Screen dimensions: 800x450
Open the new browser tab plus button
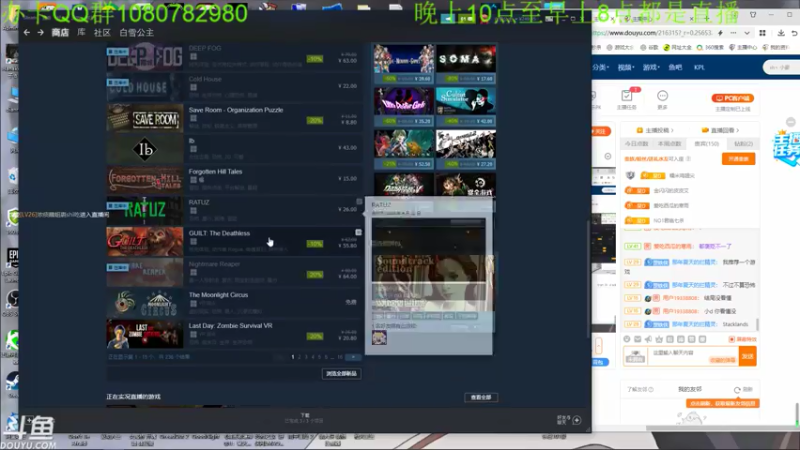[x=707, y=18]
